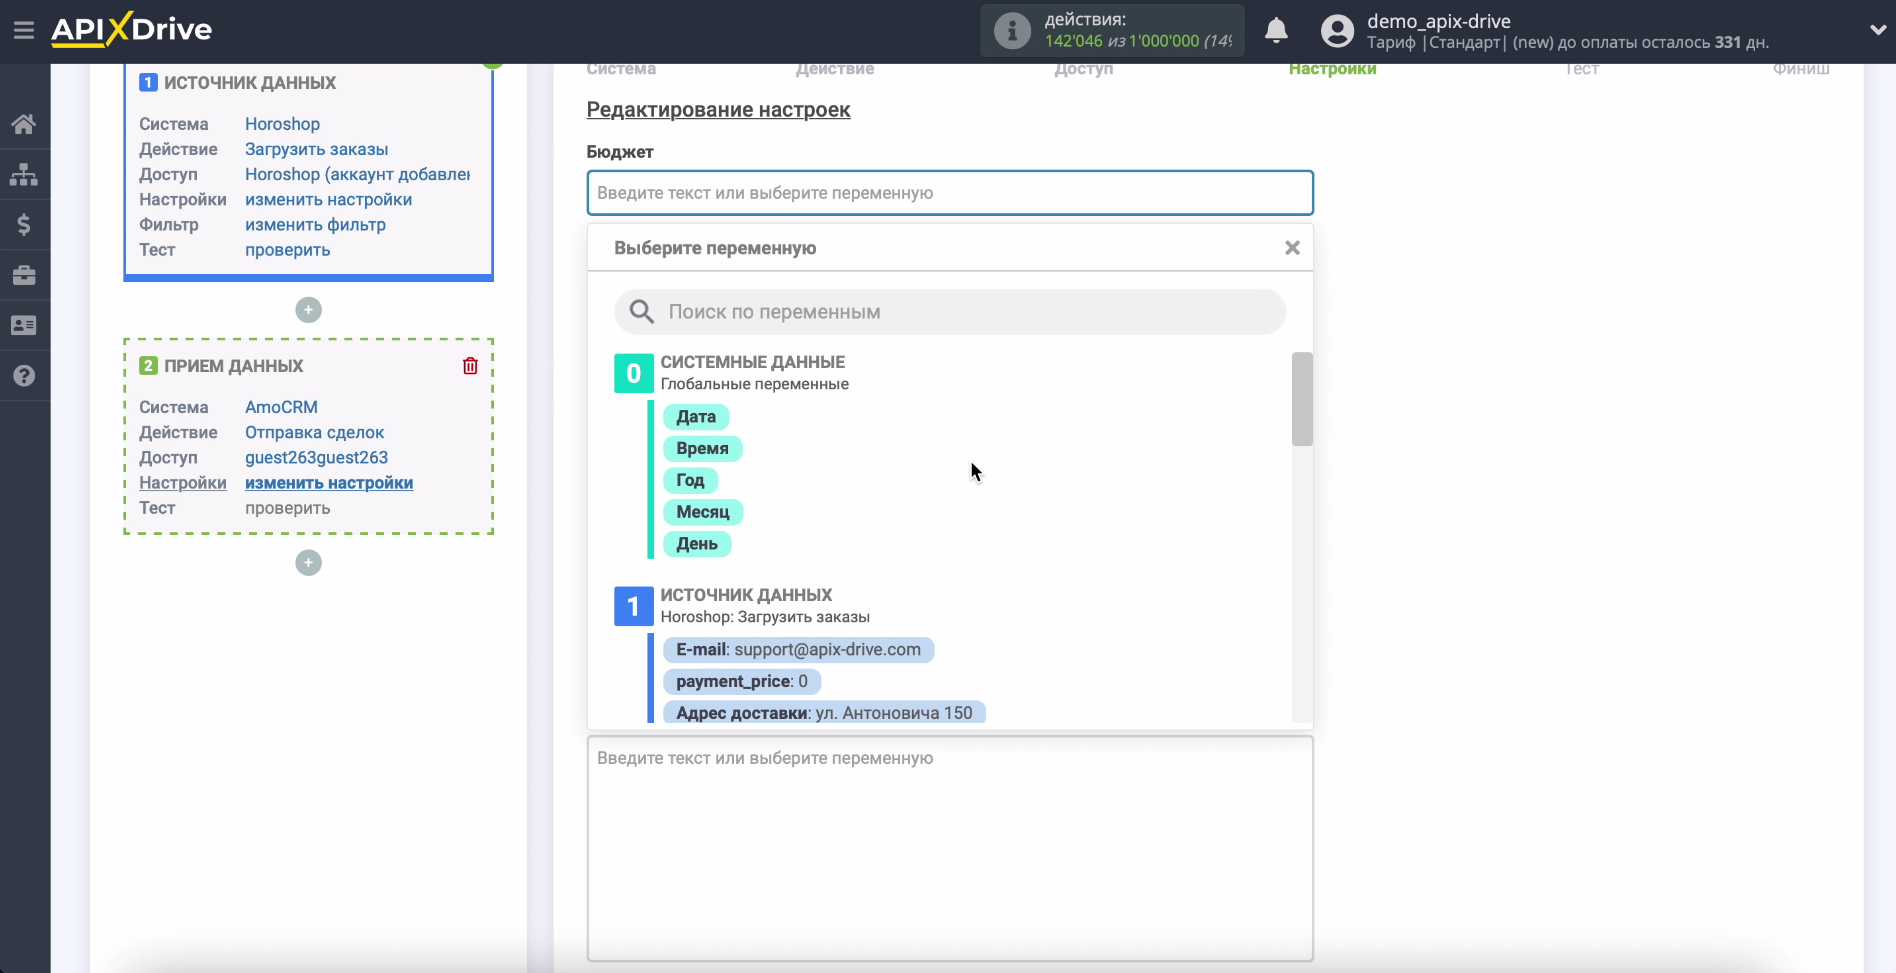Delete the data receiver block with trash icon
Screen dimensions: 1896x973
(x=470, y=366)
